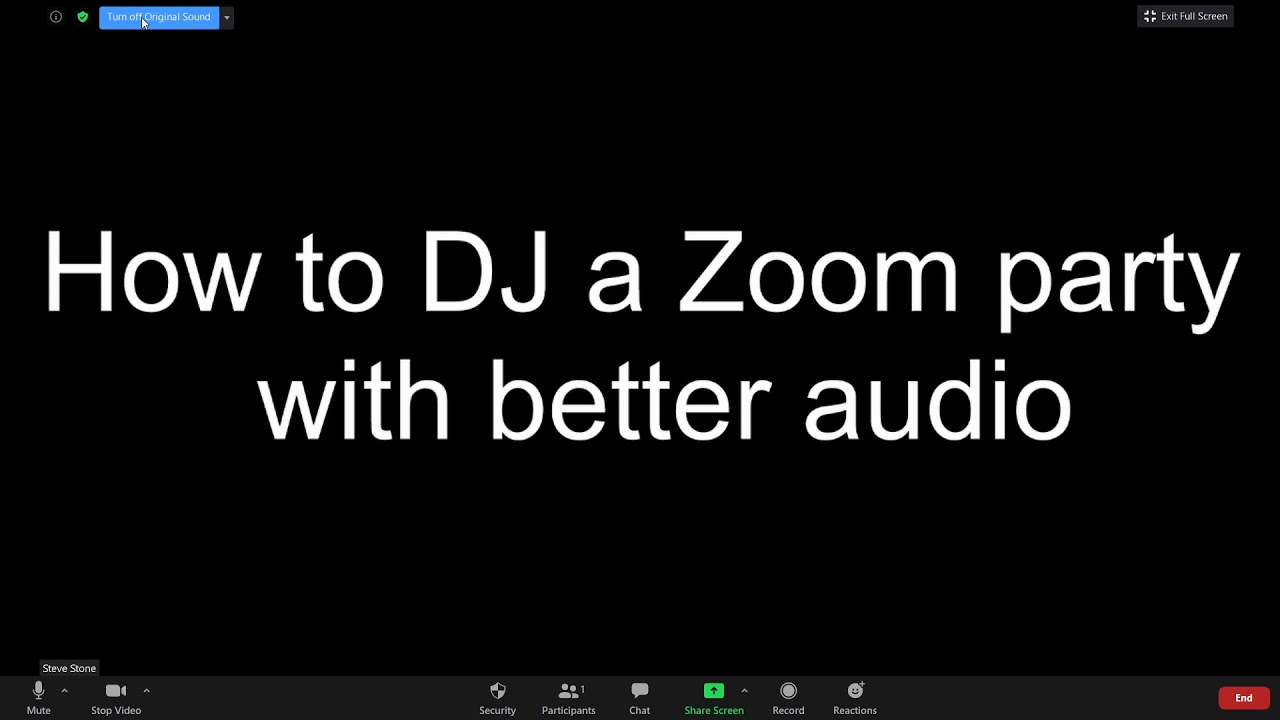Mute the microphone

(x=39, y=698)
